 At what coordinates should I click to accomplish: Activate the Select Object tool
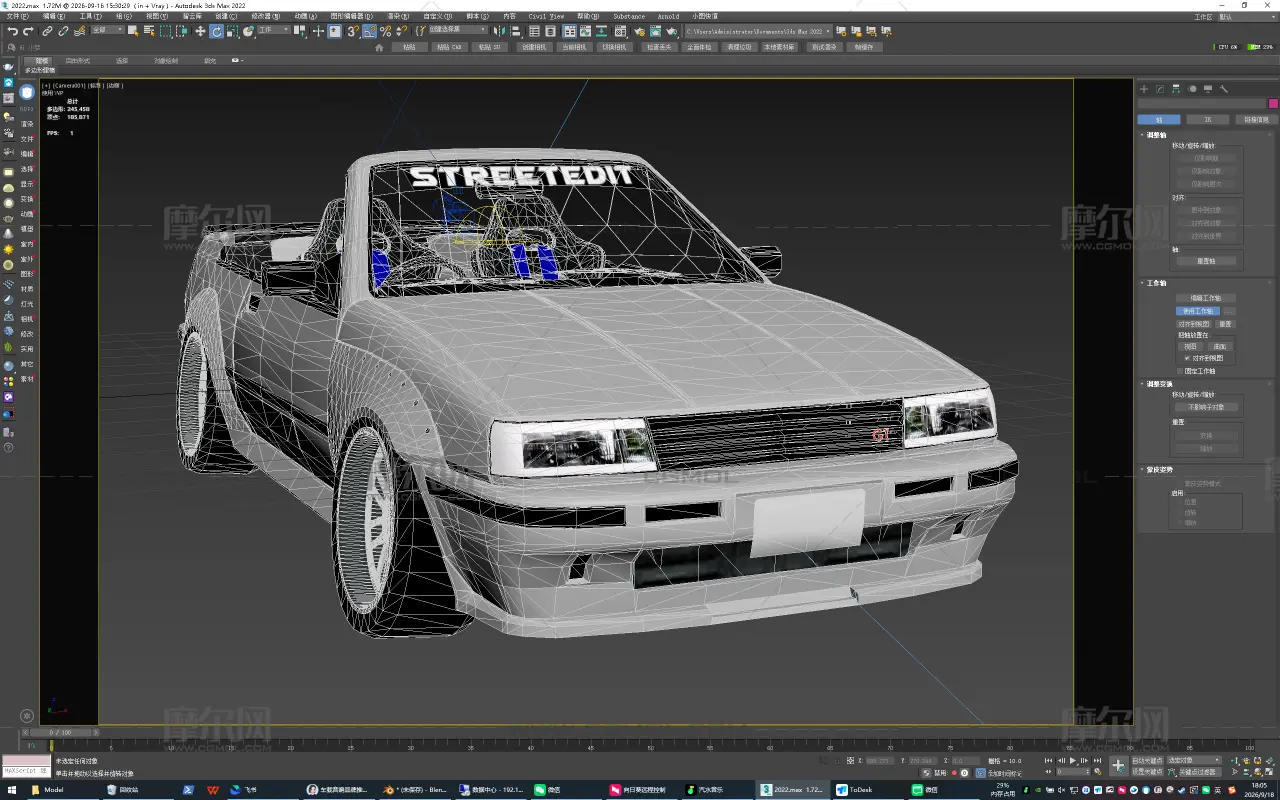coord(133,31)
